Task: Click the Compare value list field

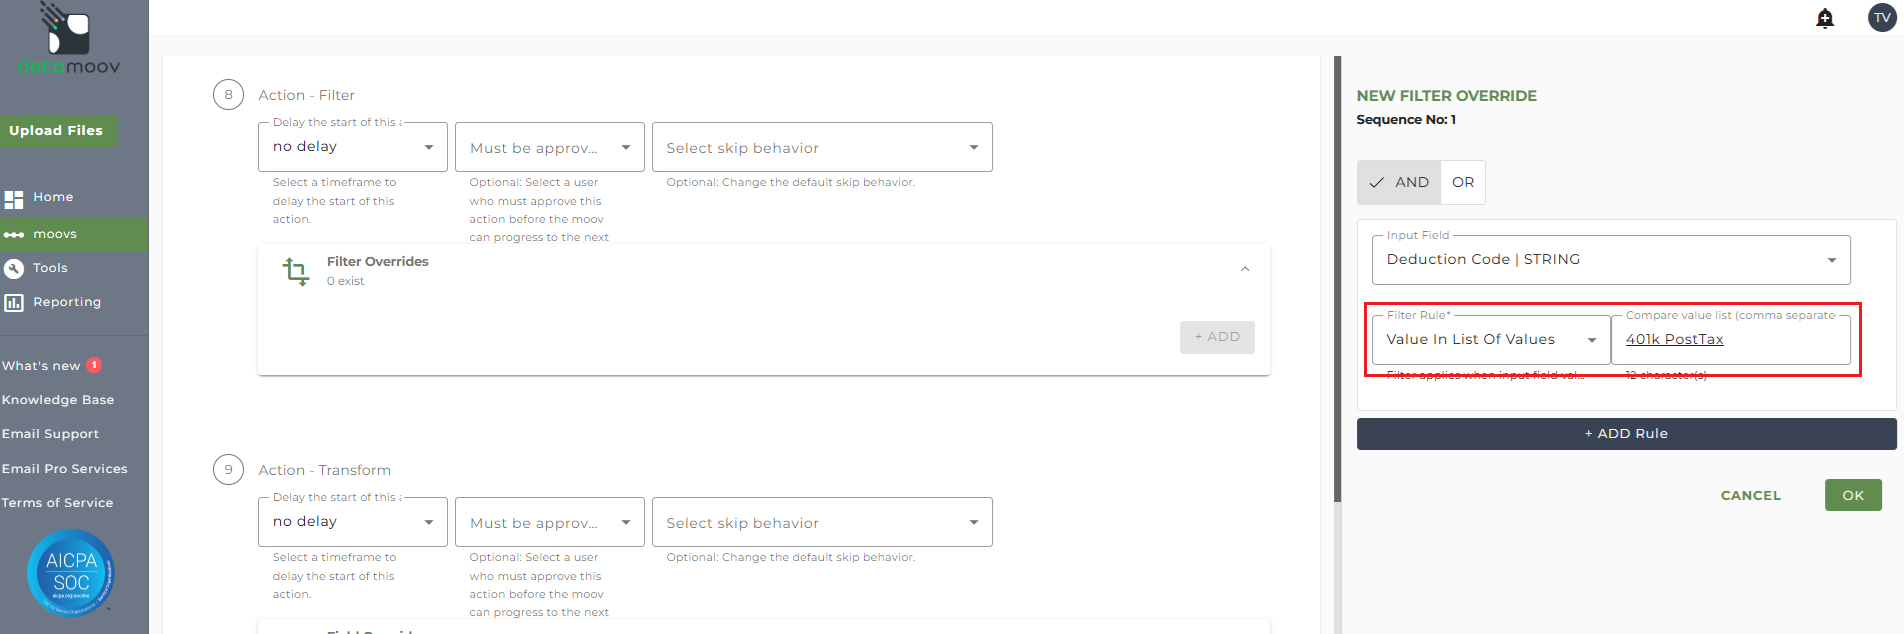Action: 1731,340
